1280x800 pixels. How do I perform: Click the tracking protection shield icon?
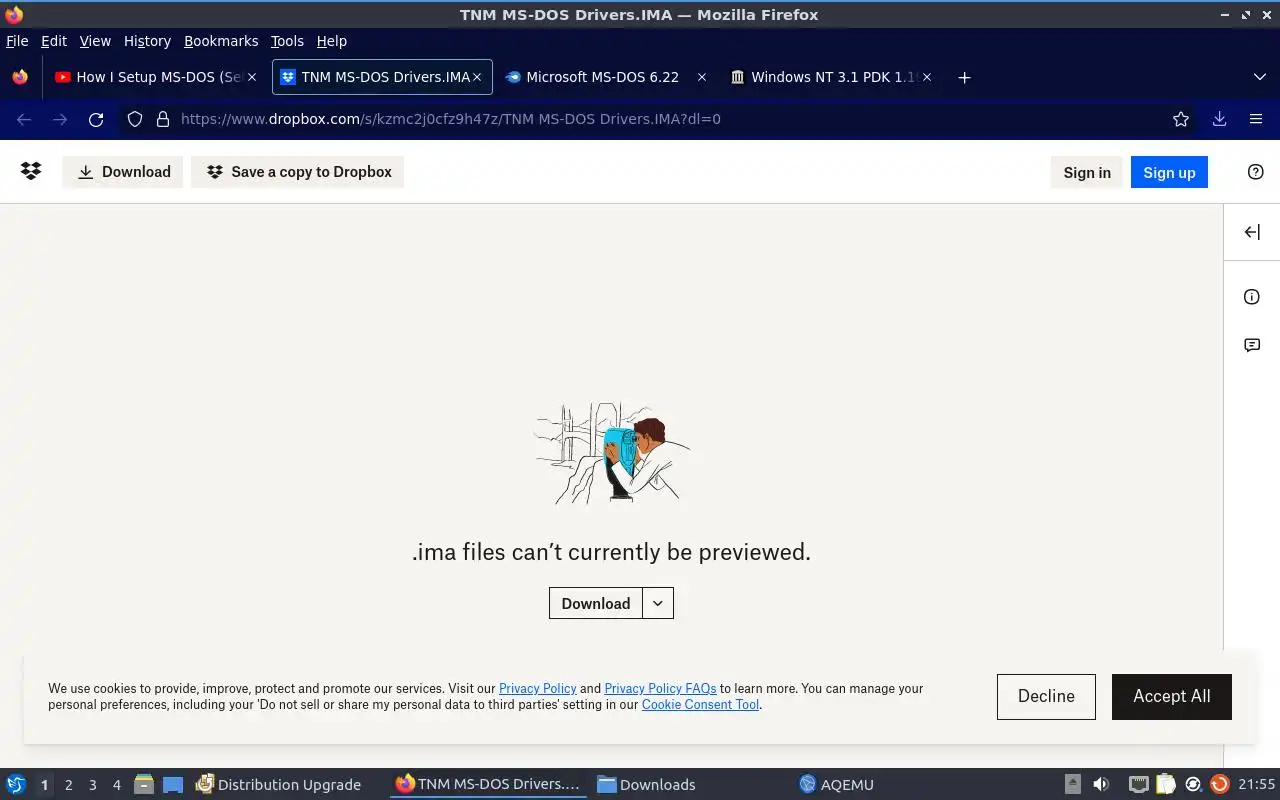pyautogui.click(x=135, y=119)
